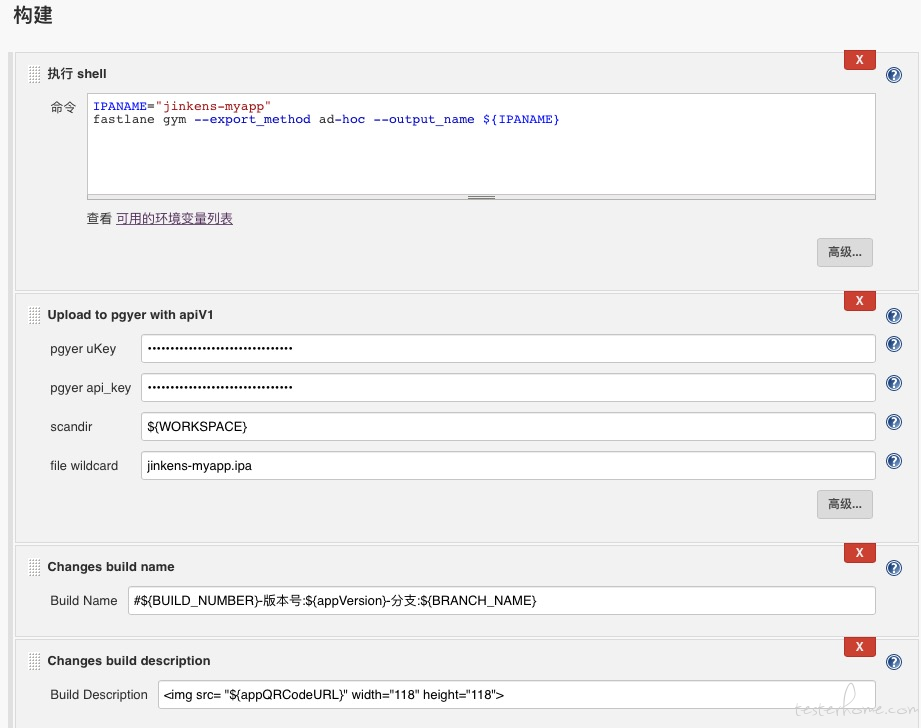This screenshot has height=728, width=921.
Task: Focus the file wildcard input field
Action: pyautogui.click(x=508, y=465)
